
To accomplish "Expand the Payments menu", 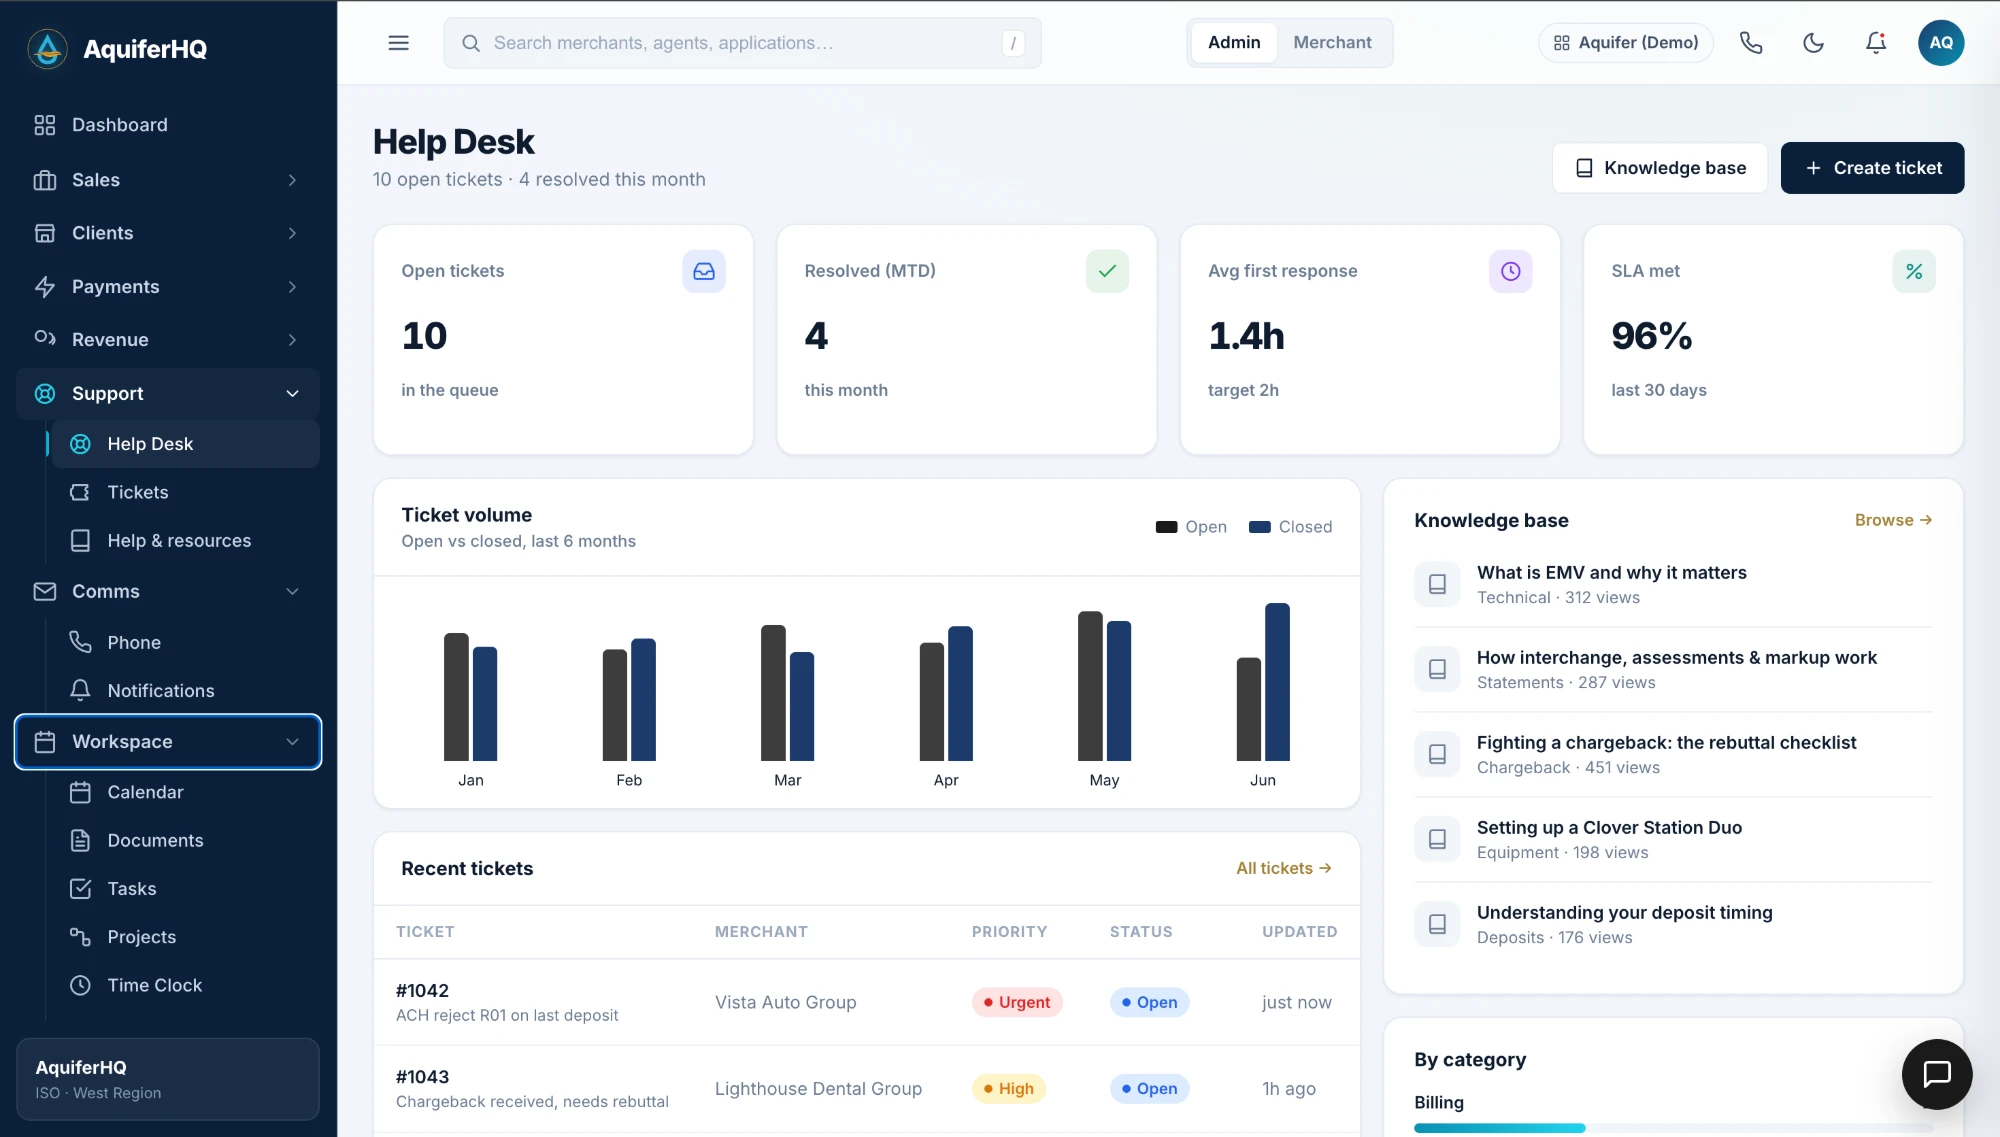I will point(168,287).
